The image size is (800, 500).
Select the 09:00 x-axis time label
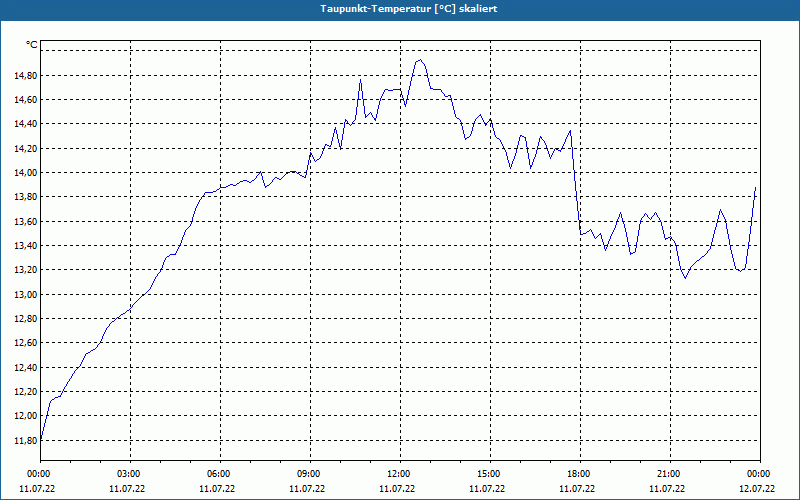point(309,474)
